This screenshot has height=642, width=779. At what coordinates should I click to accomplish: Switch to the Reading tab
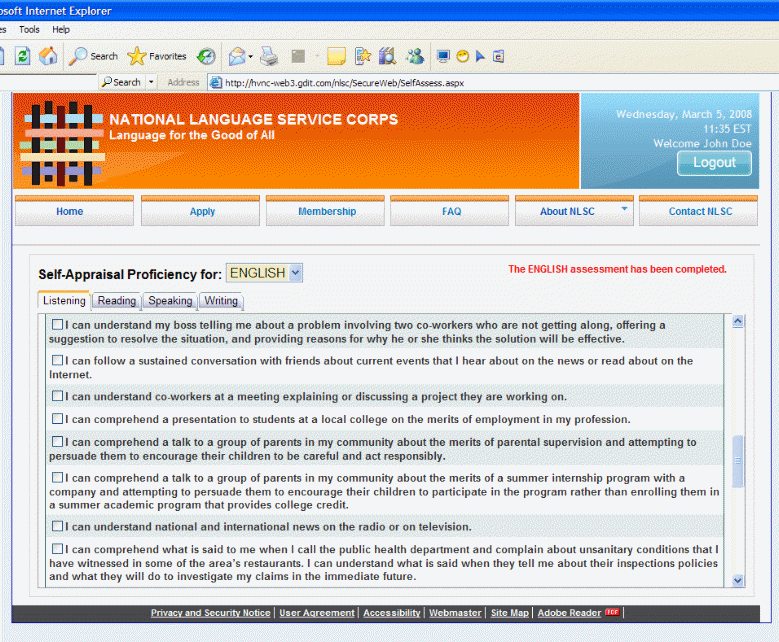(116, 301)
